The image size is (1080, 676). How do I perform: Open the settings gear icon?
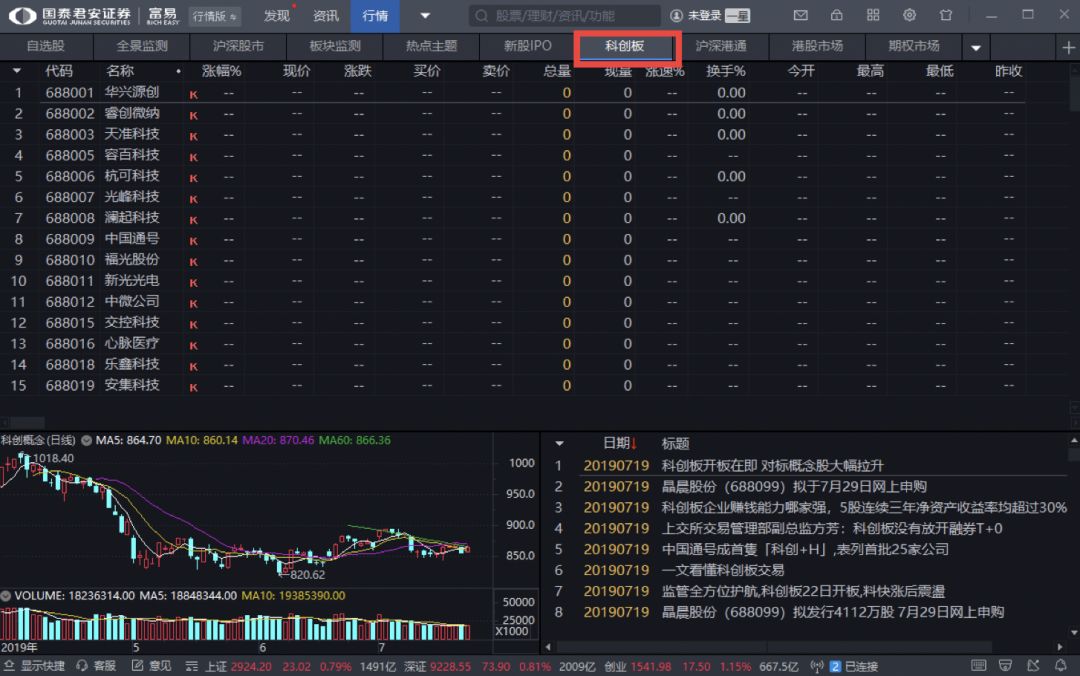click(910, 15)
